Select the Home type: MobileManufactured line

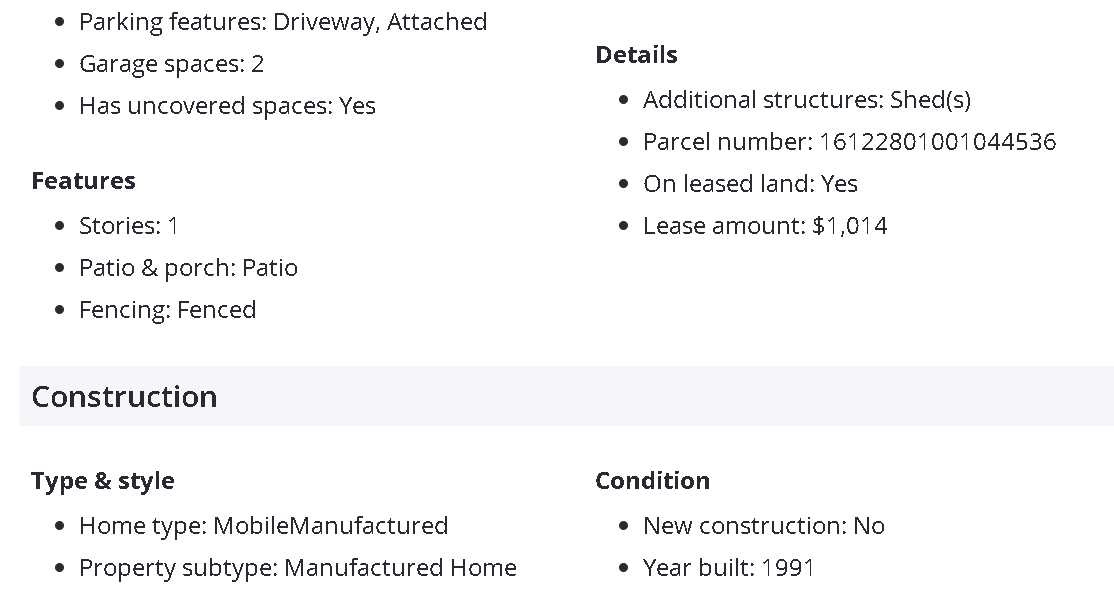point(263,526)
